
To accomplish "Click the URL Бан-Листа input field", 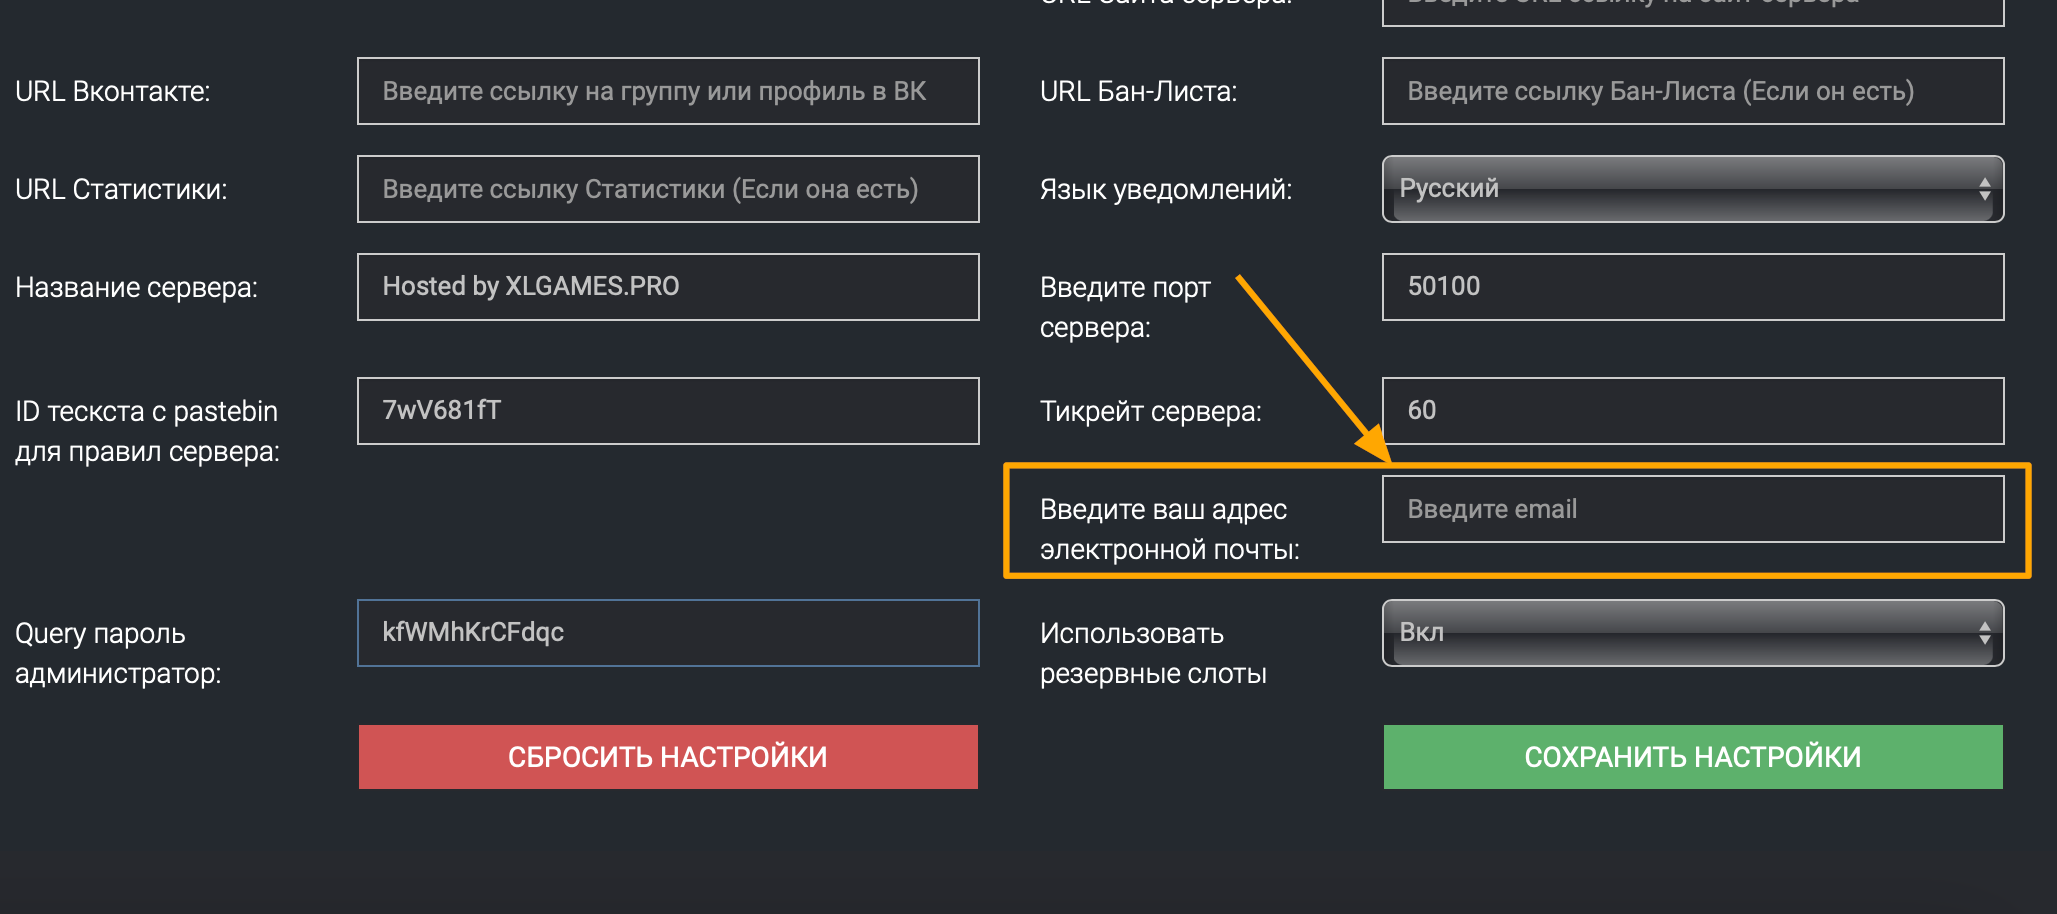I will (1691, 91).
